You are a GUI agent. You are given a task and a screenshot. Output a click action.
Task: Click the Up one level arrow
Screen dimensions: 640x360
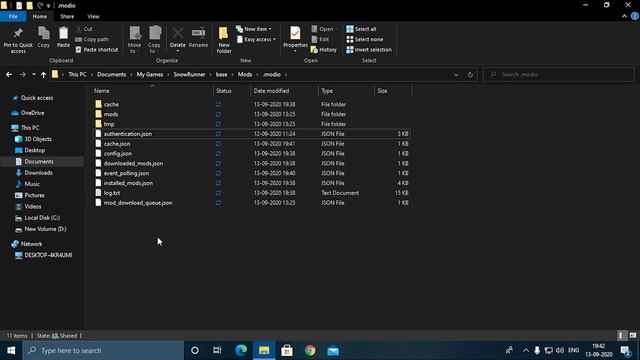(43, 74)
